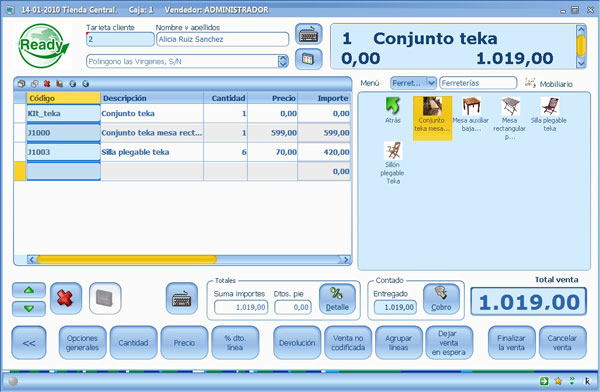Click the % dto. línea button
Viewport: 600px width, 392px height.
[235, 343]
